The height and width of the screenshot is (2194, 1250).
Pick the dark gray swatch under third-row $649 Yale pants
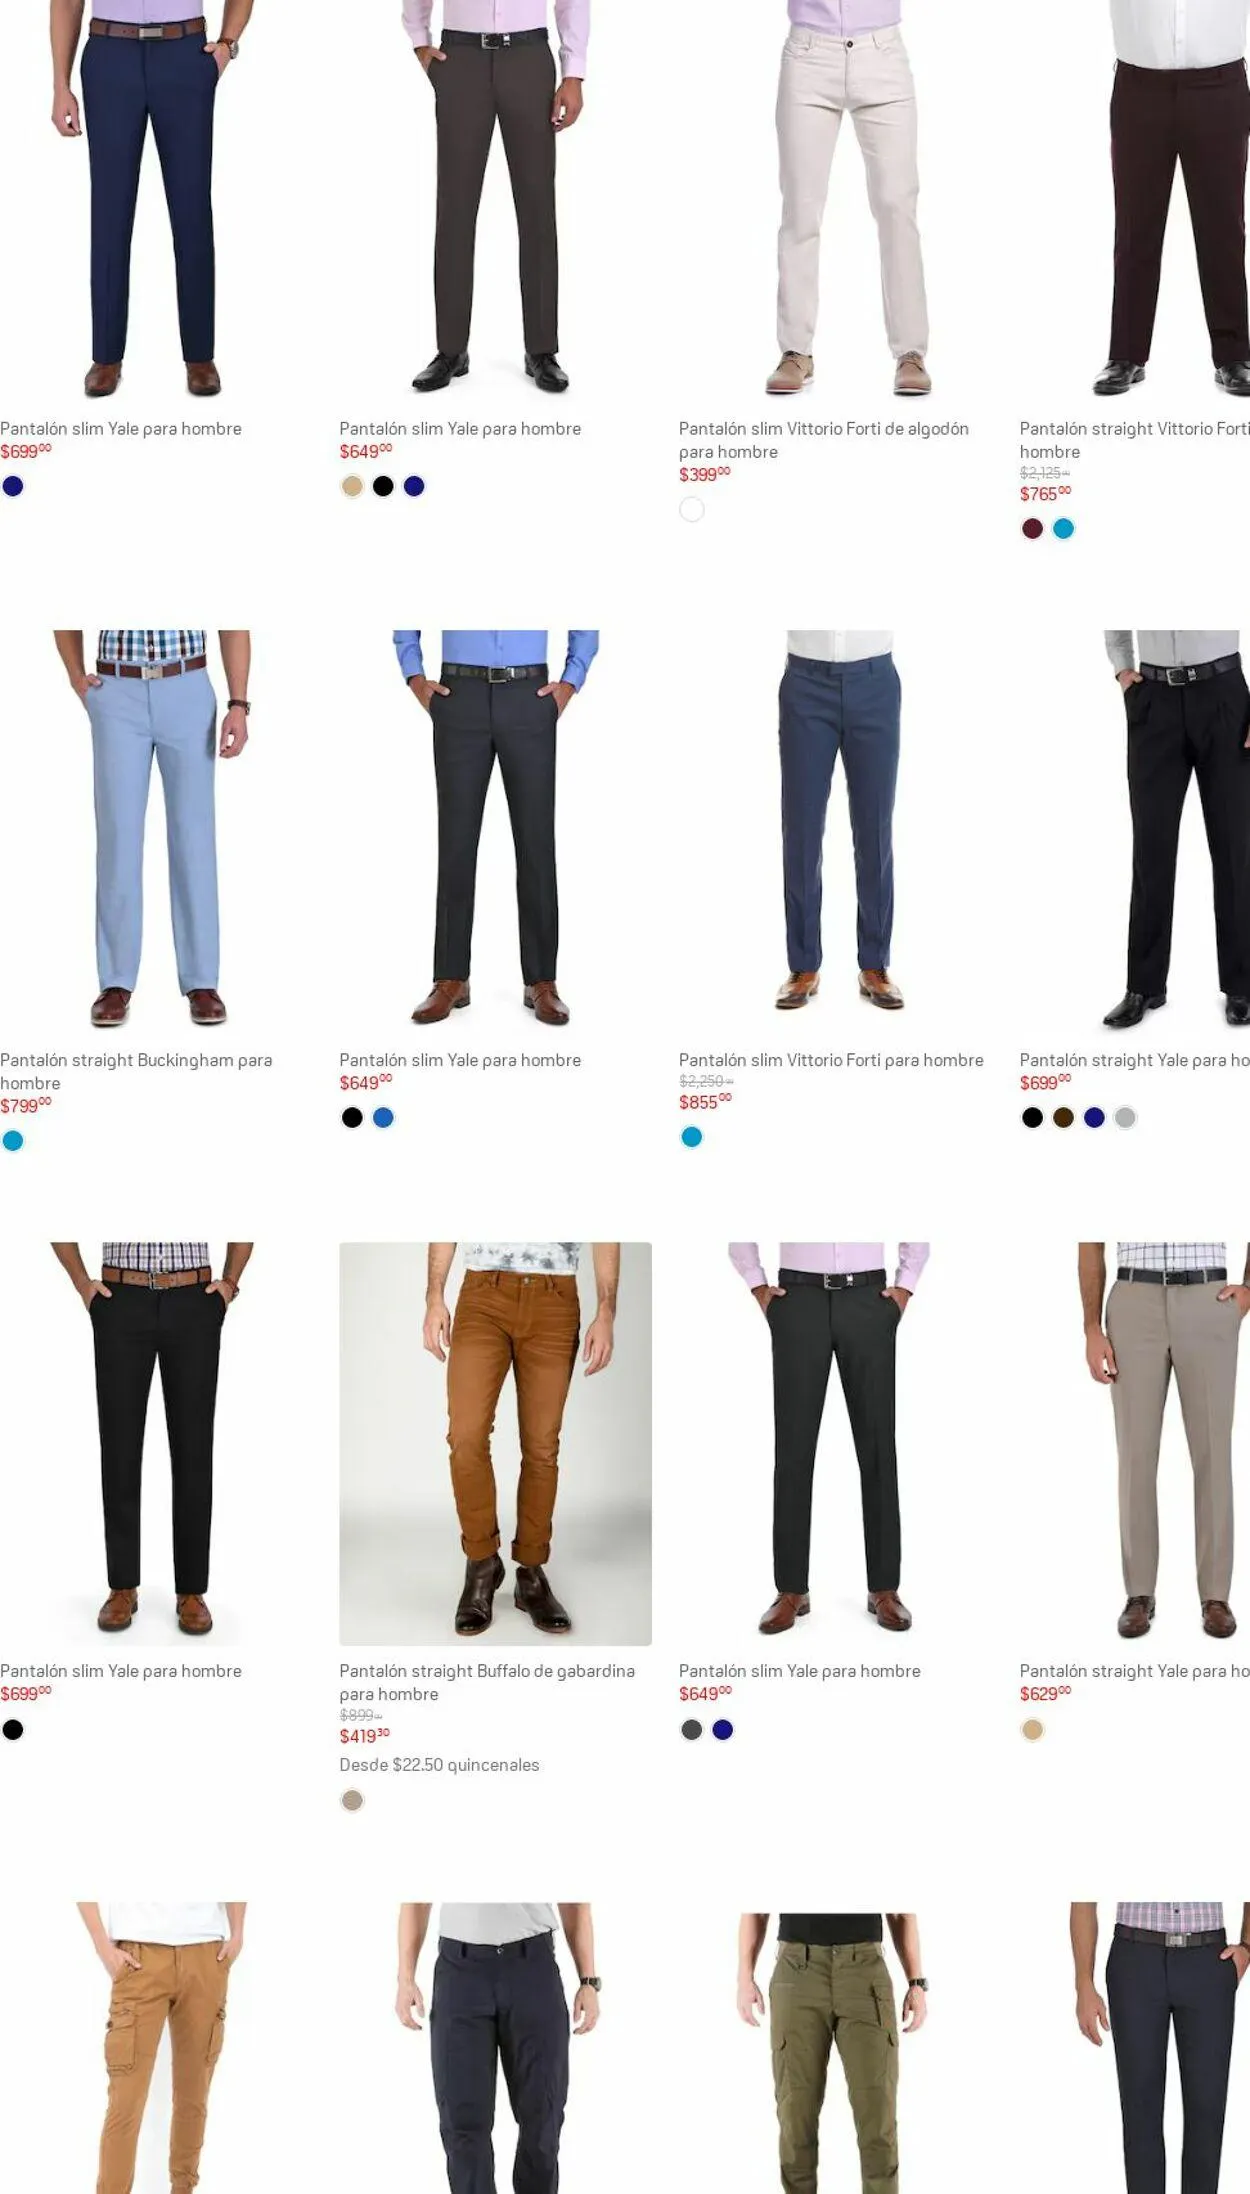pos(692,1729)
